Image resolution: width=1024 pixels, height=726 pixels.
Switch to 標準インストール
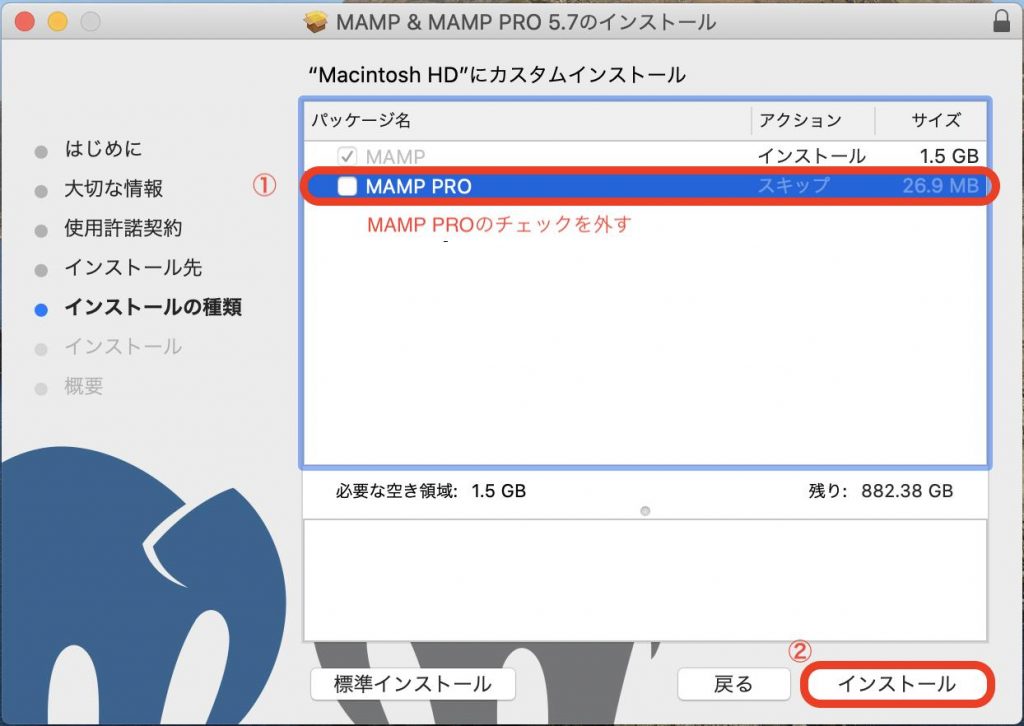point(413,684)
